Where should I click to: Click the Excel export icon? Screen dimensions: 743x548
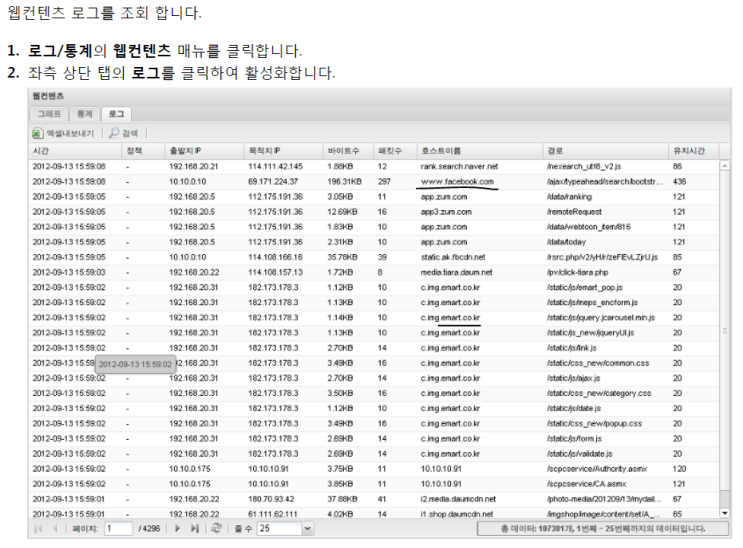(x=37, y=134)
